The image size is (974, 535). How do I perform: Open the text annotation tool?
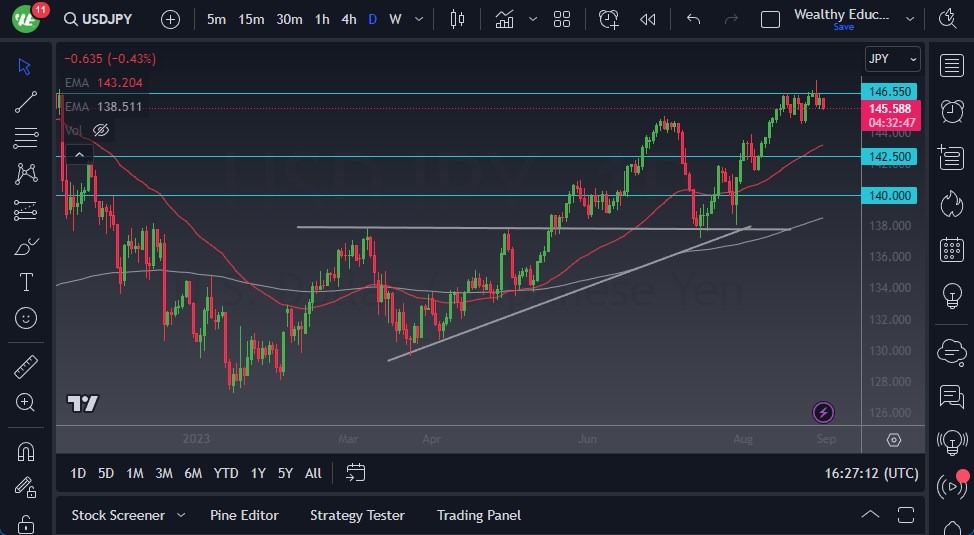click(26, 282)
